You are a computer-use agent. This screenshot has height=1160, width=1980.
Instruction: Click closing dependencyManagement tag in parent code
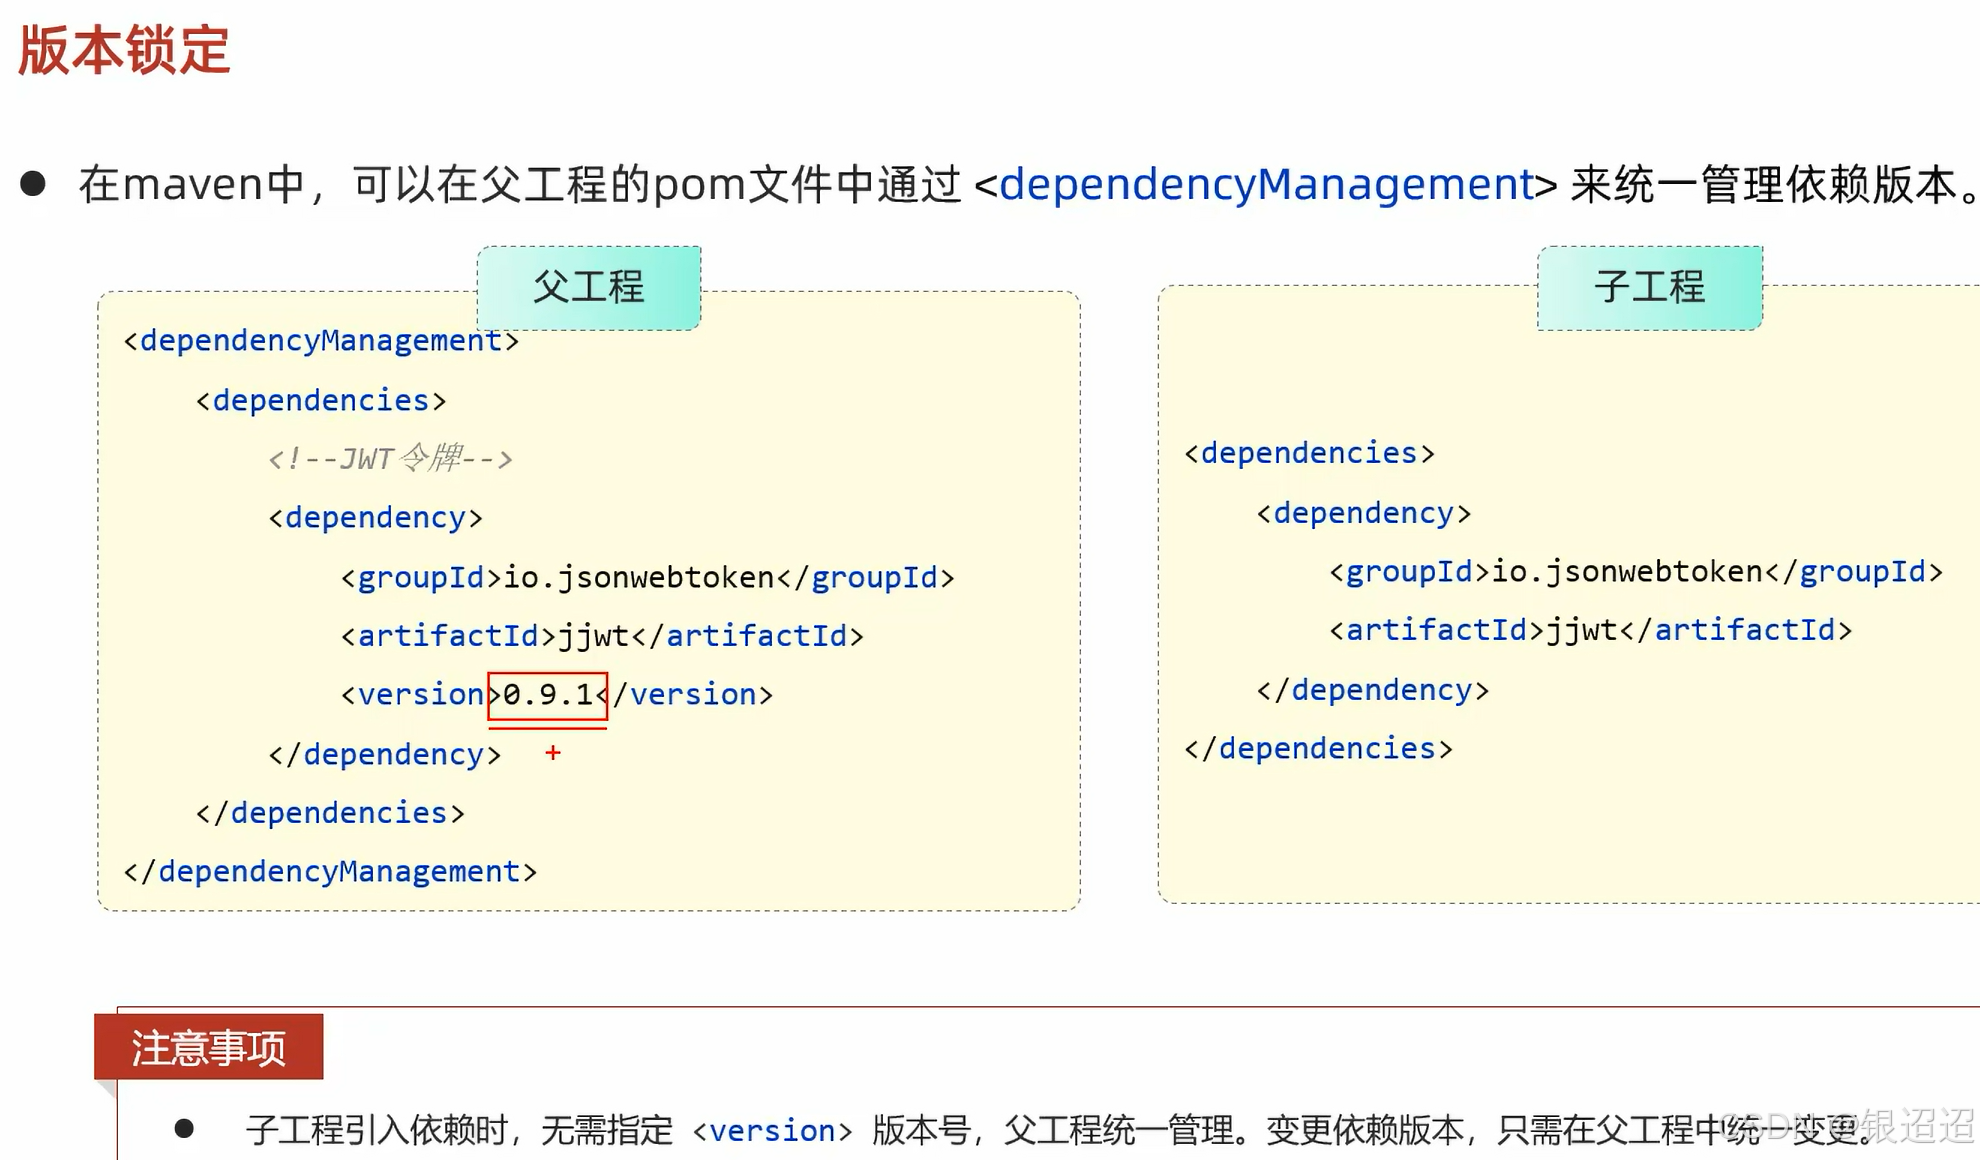tap(330, 872)
